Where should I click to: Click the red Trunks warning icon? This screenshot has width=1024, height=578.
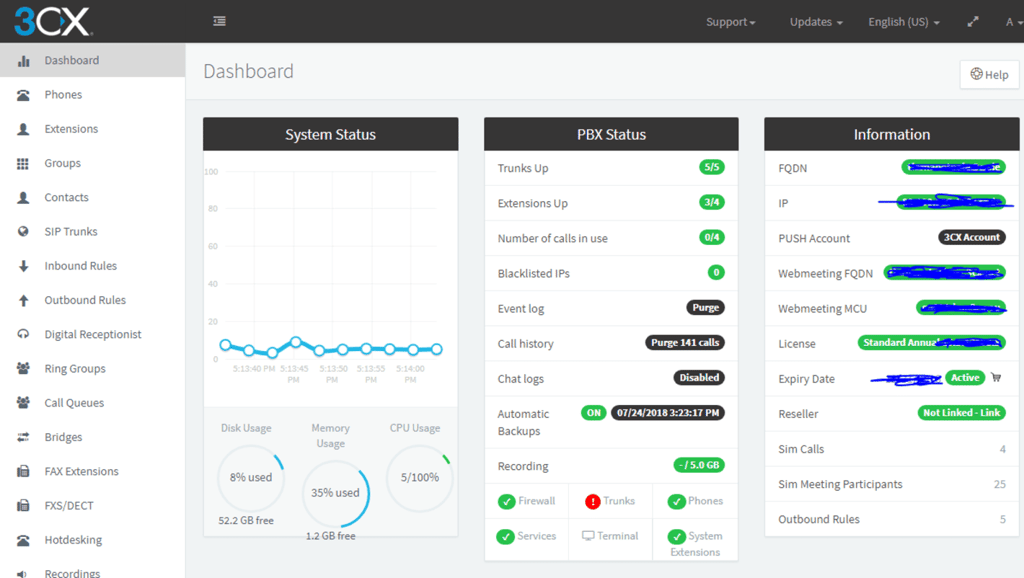(592, 501)
